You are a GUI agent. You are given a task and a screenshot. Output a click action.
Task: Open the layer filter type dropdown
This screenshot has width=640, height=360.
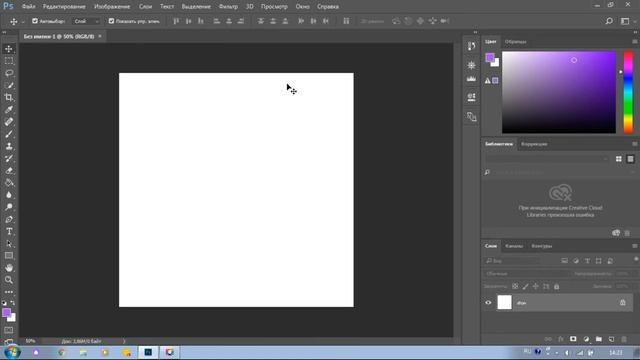(x=512, y=261)
